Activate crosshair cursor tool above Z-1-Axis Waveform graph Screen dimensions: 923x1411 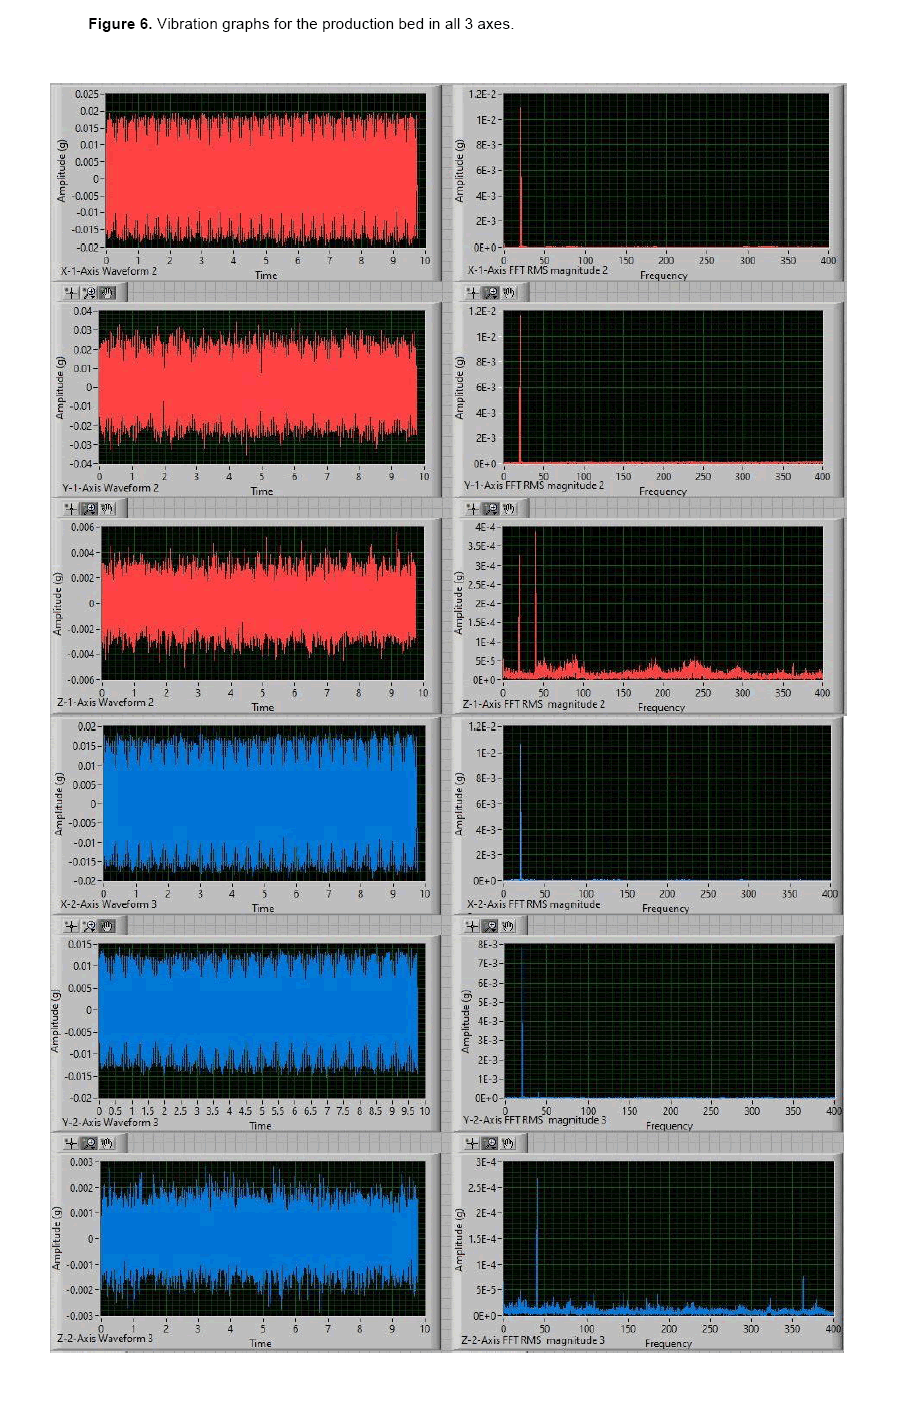tap(71, 508)
